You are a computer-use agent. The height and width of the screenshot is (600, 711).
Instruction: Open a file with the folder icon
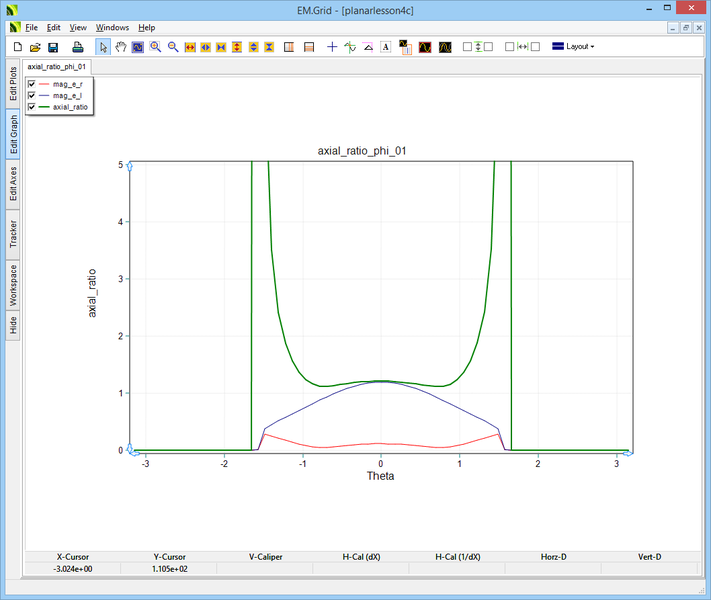coord(35,47)
